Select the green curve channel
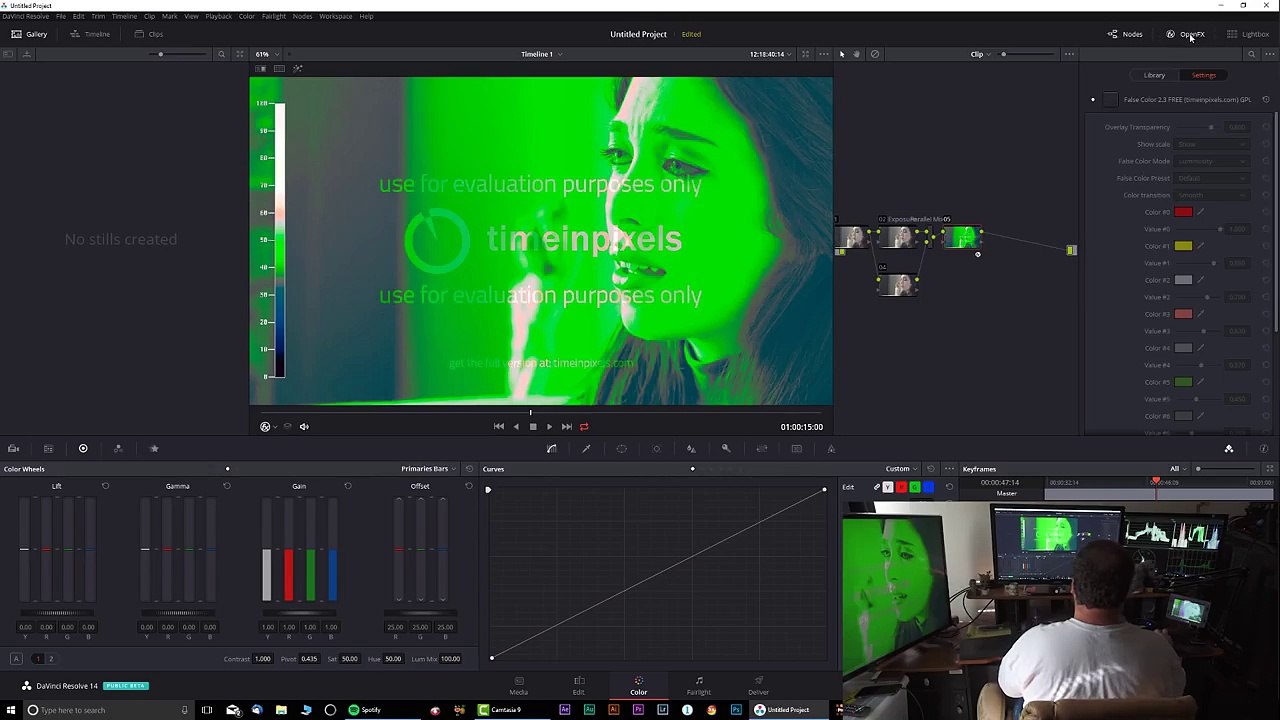 [914, 487]
